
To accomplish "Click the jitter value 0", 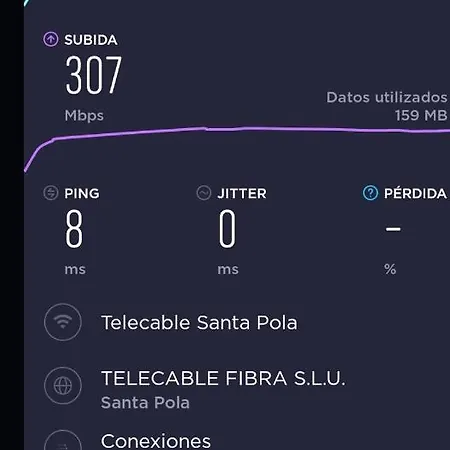I will click(227, 229).
